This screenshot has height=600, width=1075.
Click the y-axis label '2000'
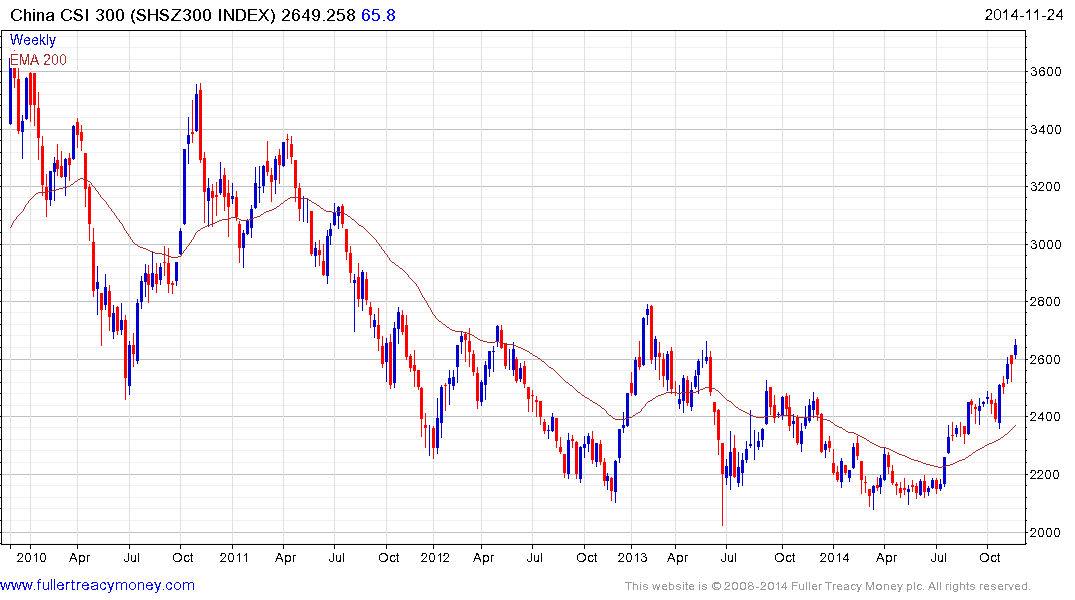point(1046,532)
